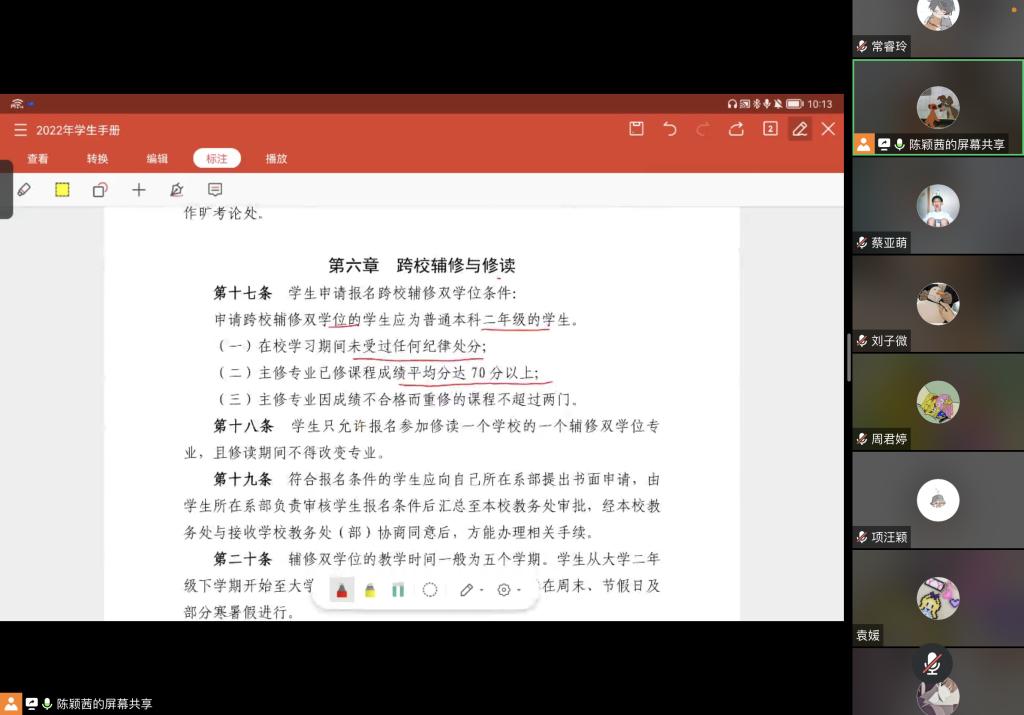Image resolution: width=1024 pixels, height=715 pixels.
Task: Click the plus add icon in toolbar
Action: point(138,189)
